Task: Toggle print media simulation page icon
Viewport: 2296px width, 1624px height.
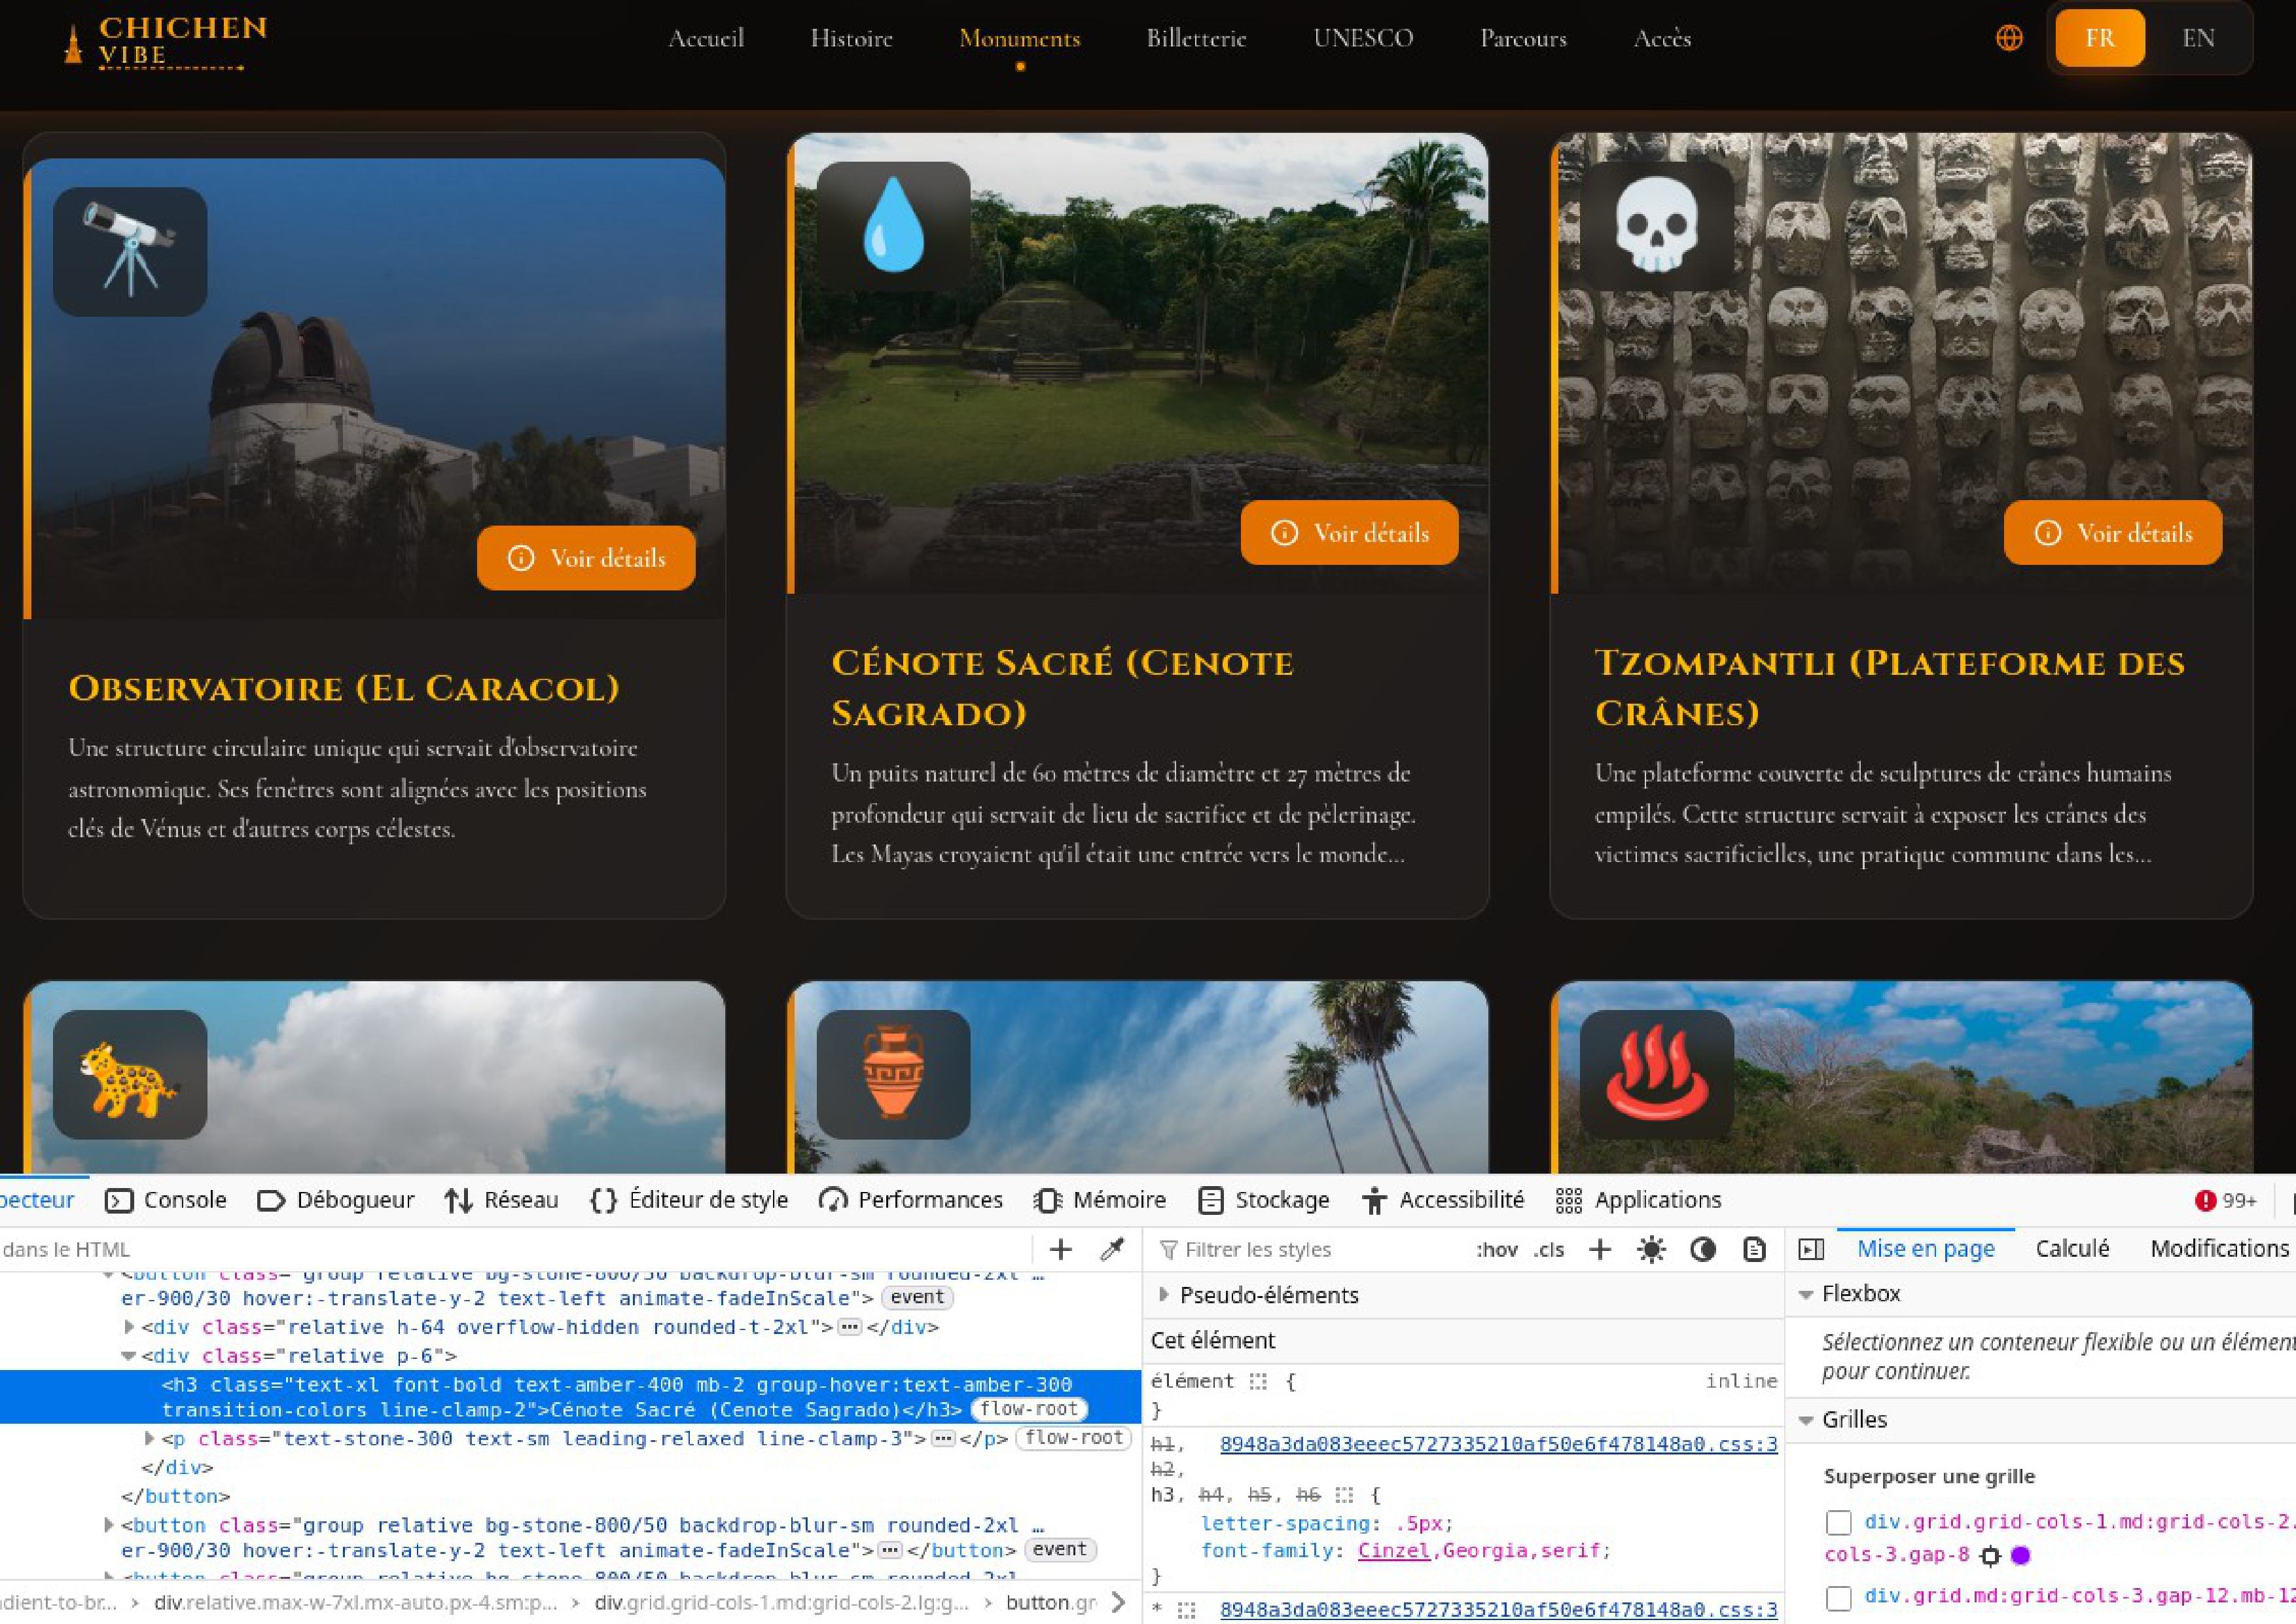Action: 1754,1249
